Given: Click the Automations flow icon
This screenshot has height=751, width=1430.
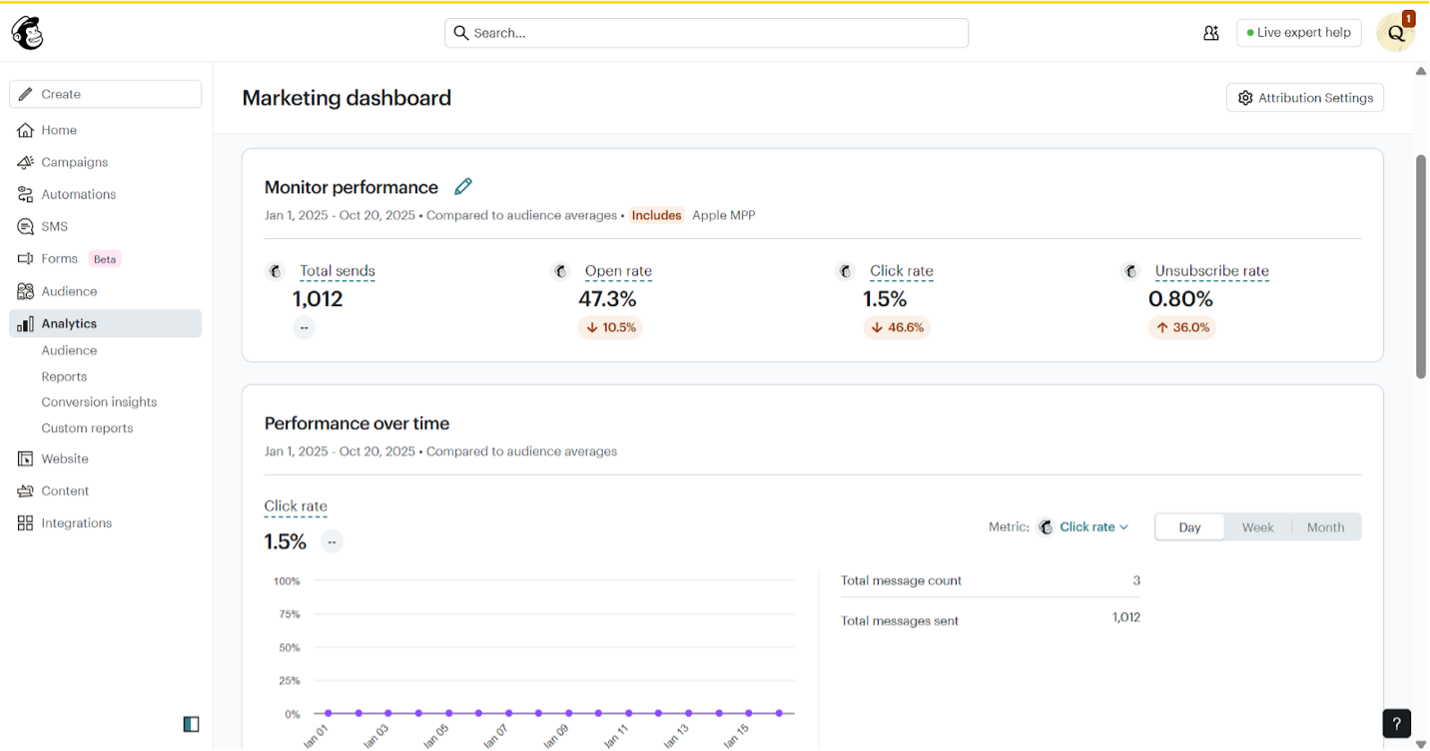Looking at the screenshot, I should click(25, 194).
